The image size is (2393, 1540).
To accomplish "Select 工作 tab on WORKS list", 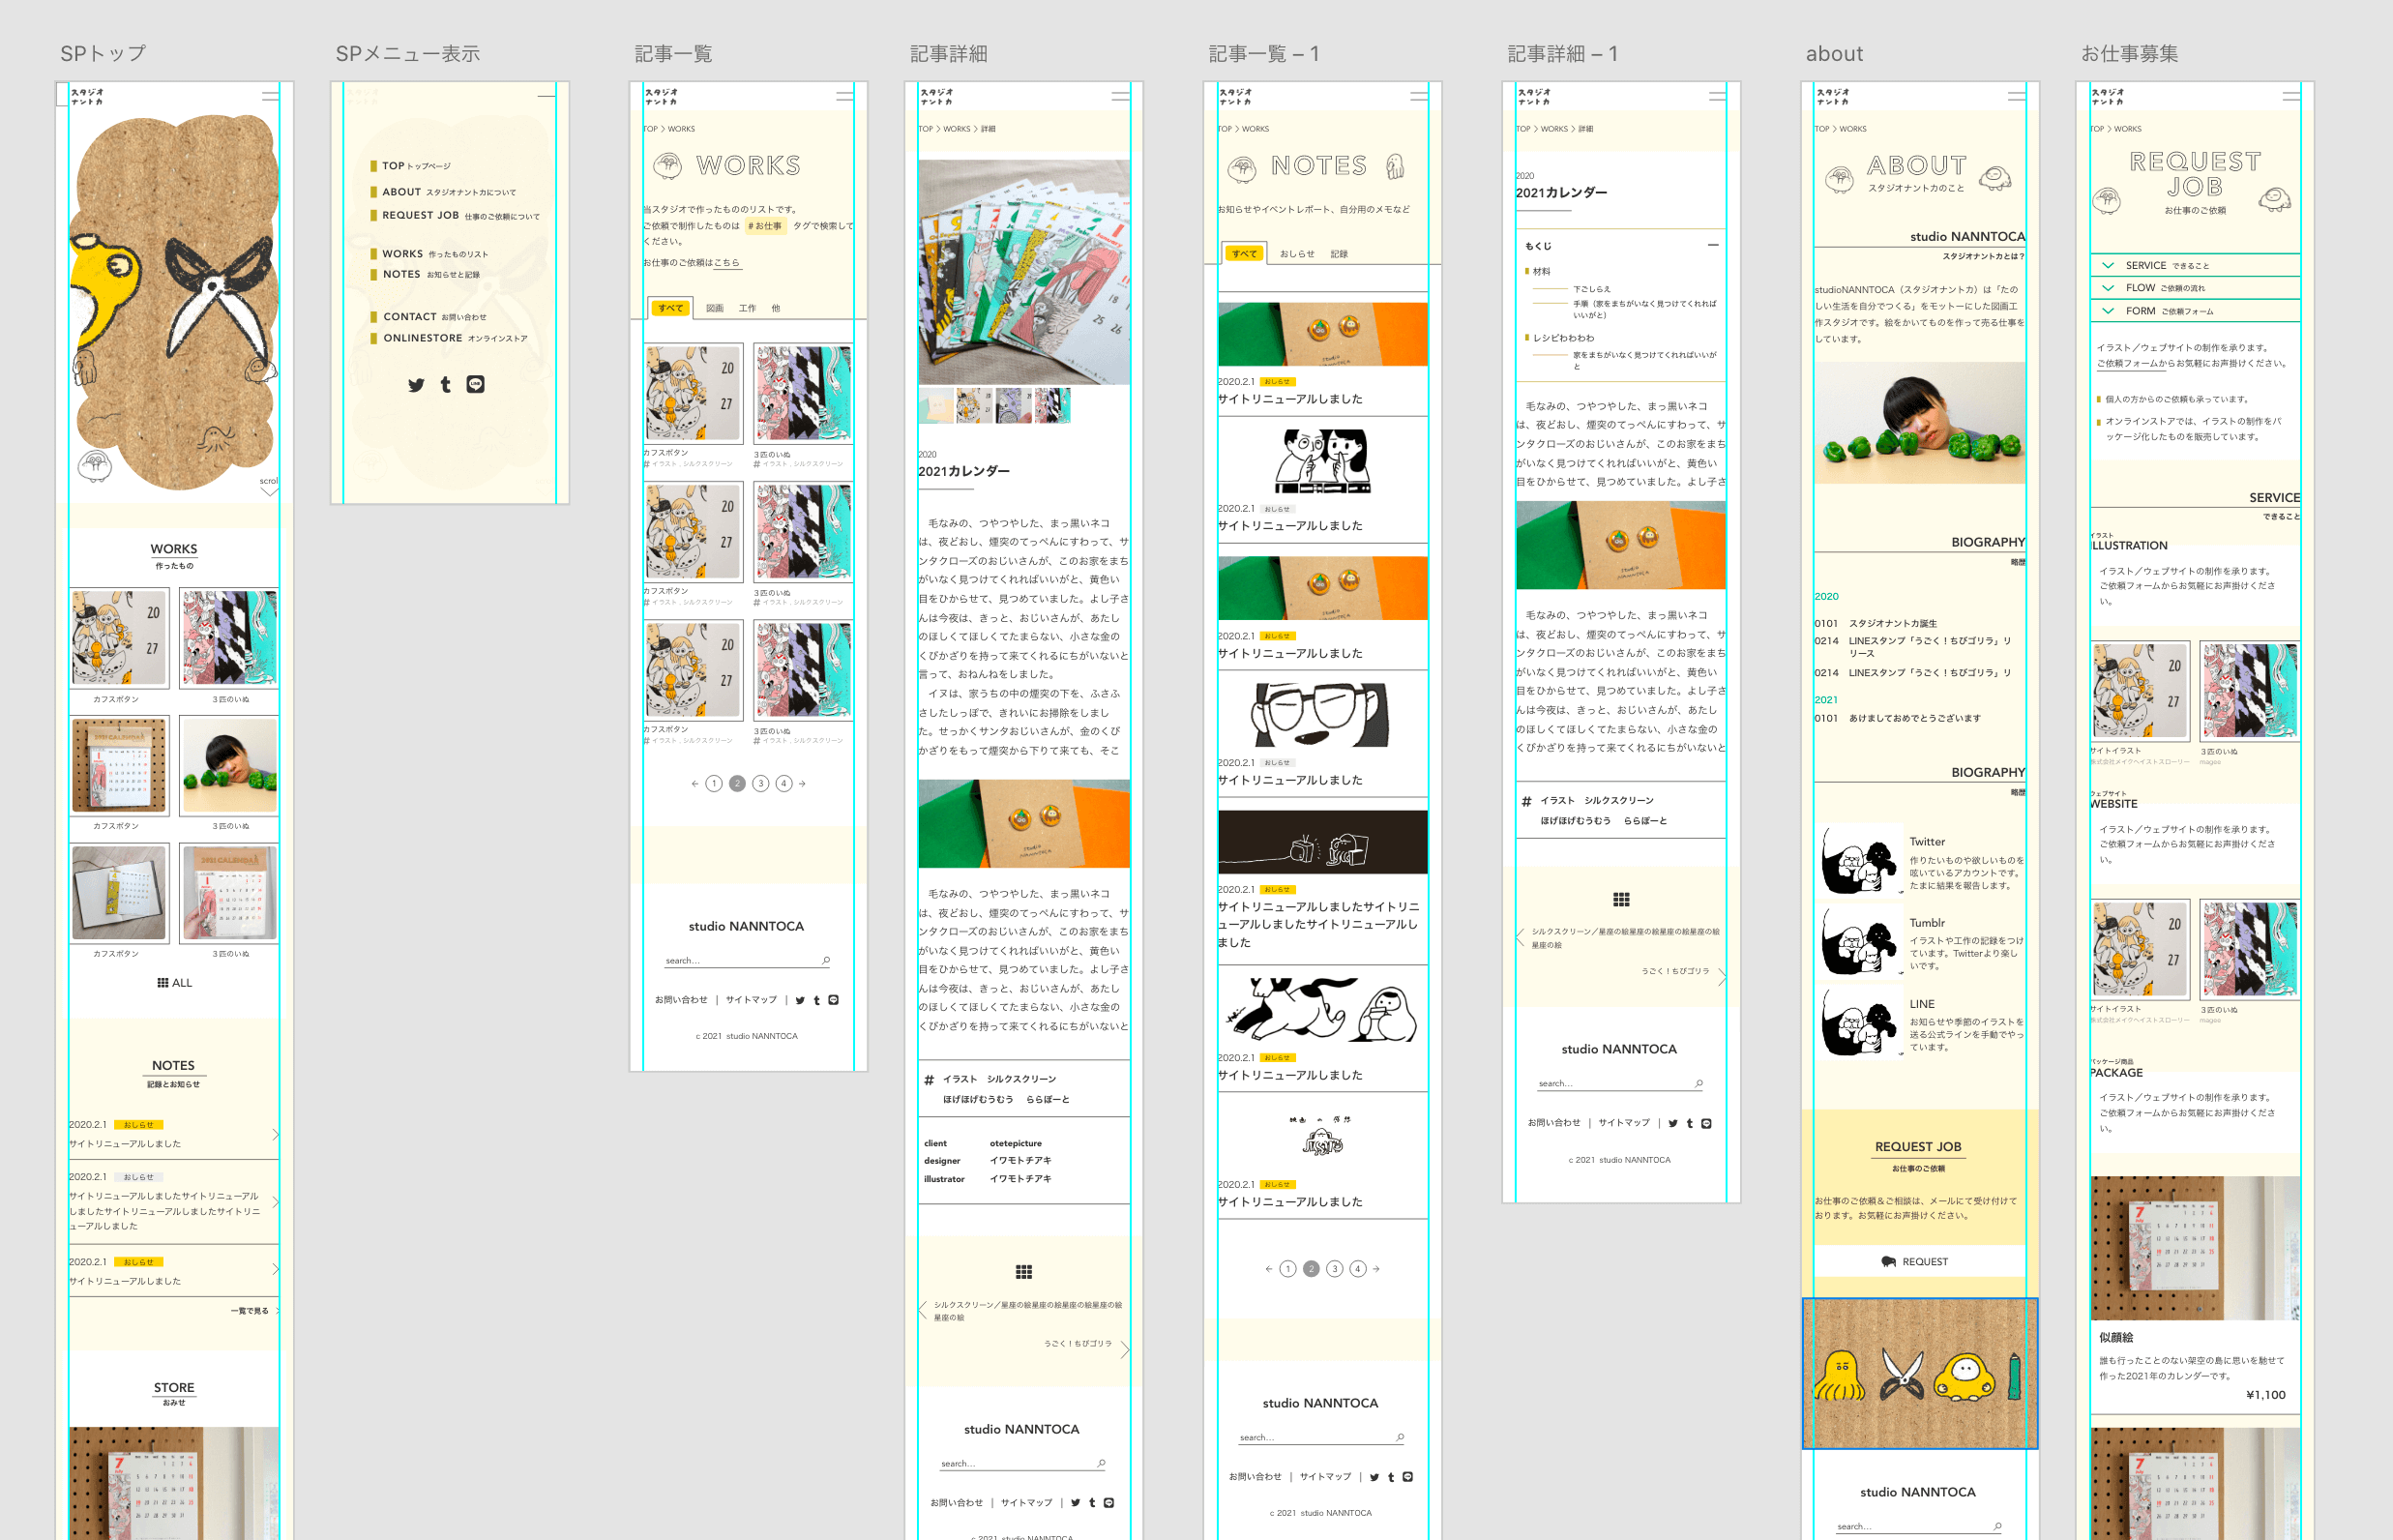I will pos(748,308).
